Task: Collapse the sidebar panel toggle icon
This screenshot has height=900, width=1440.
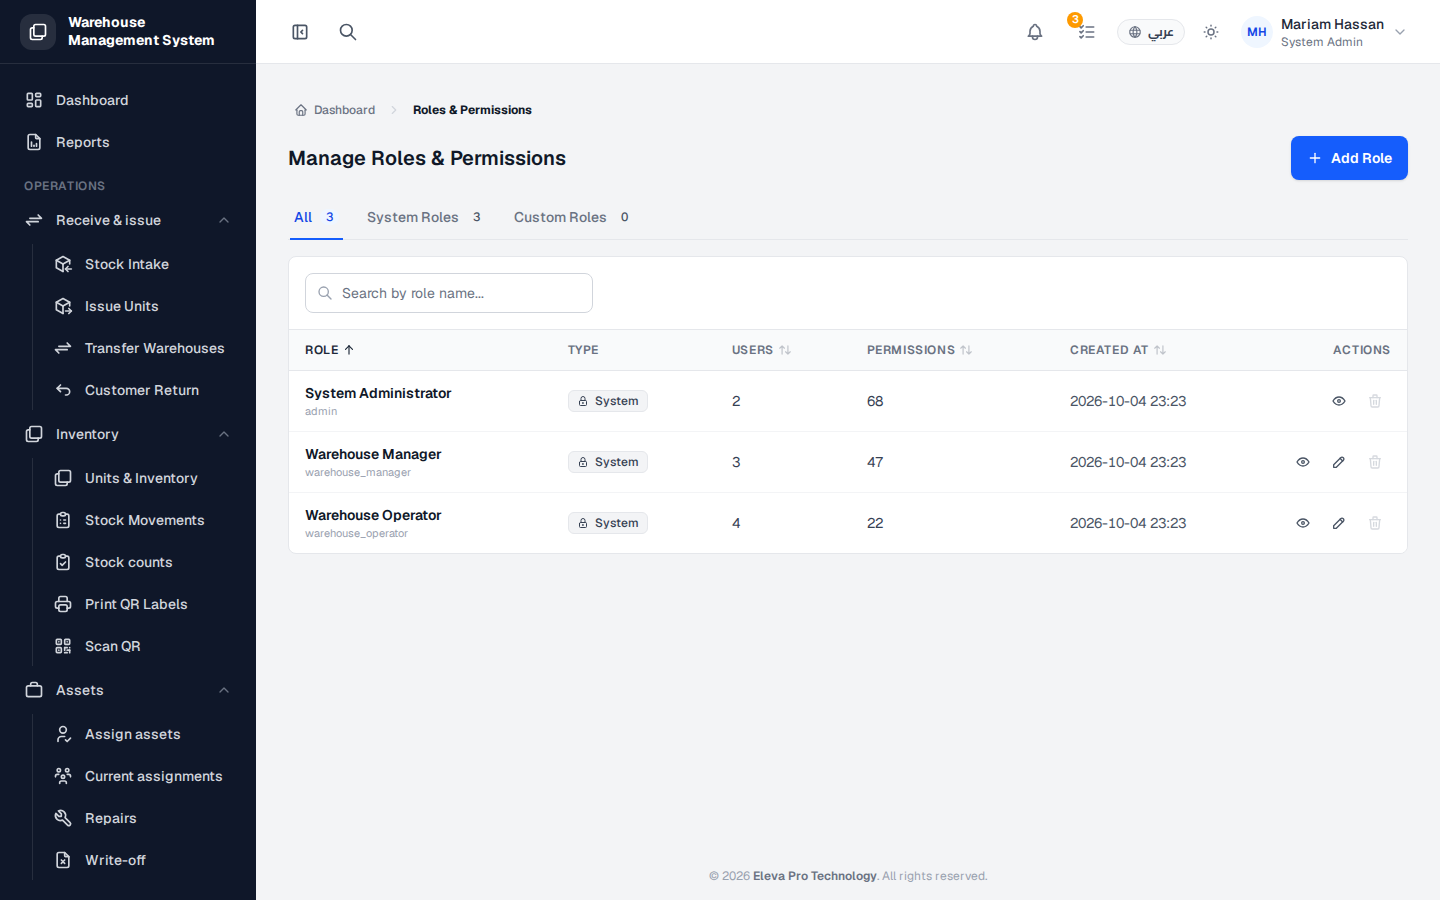Action: pyautogui.click(x=300, y=32)
